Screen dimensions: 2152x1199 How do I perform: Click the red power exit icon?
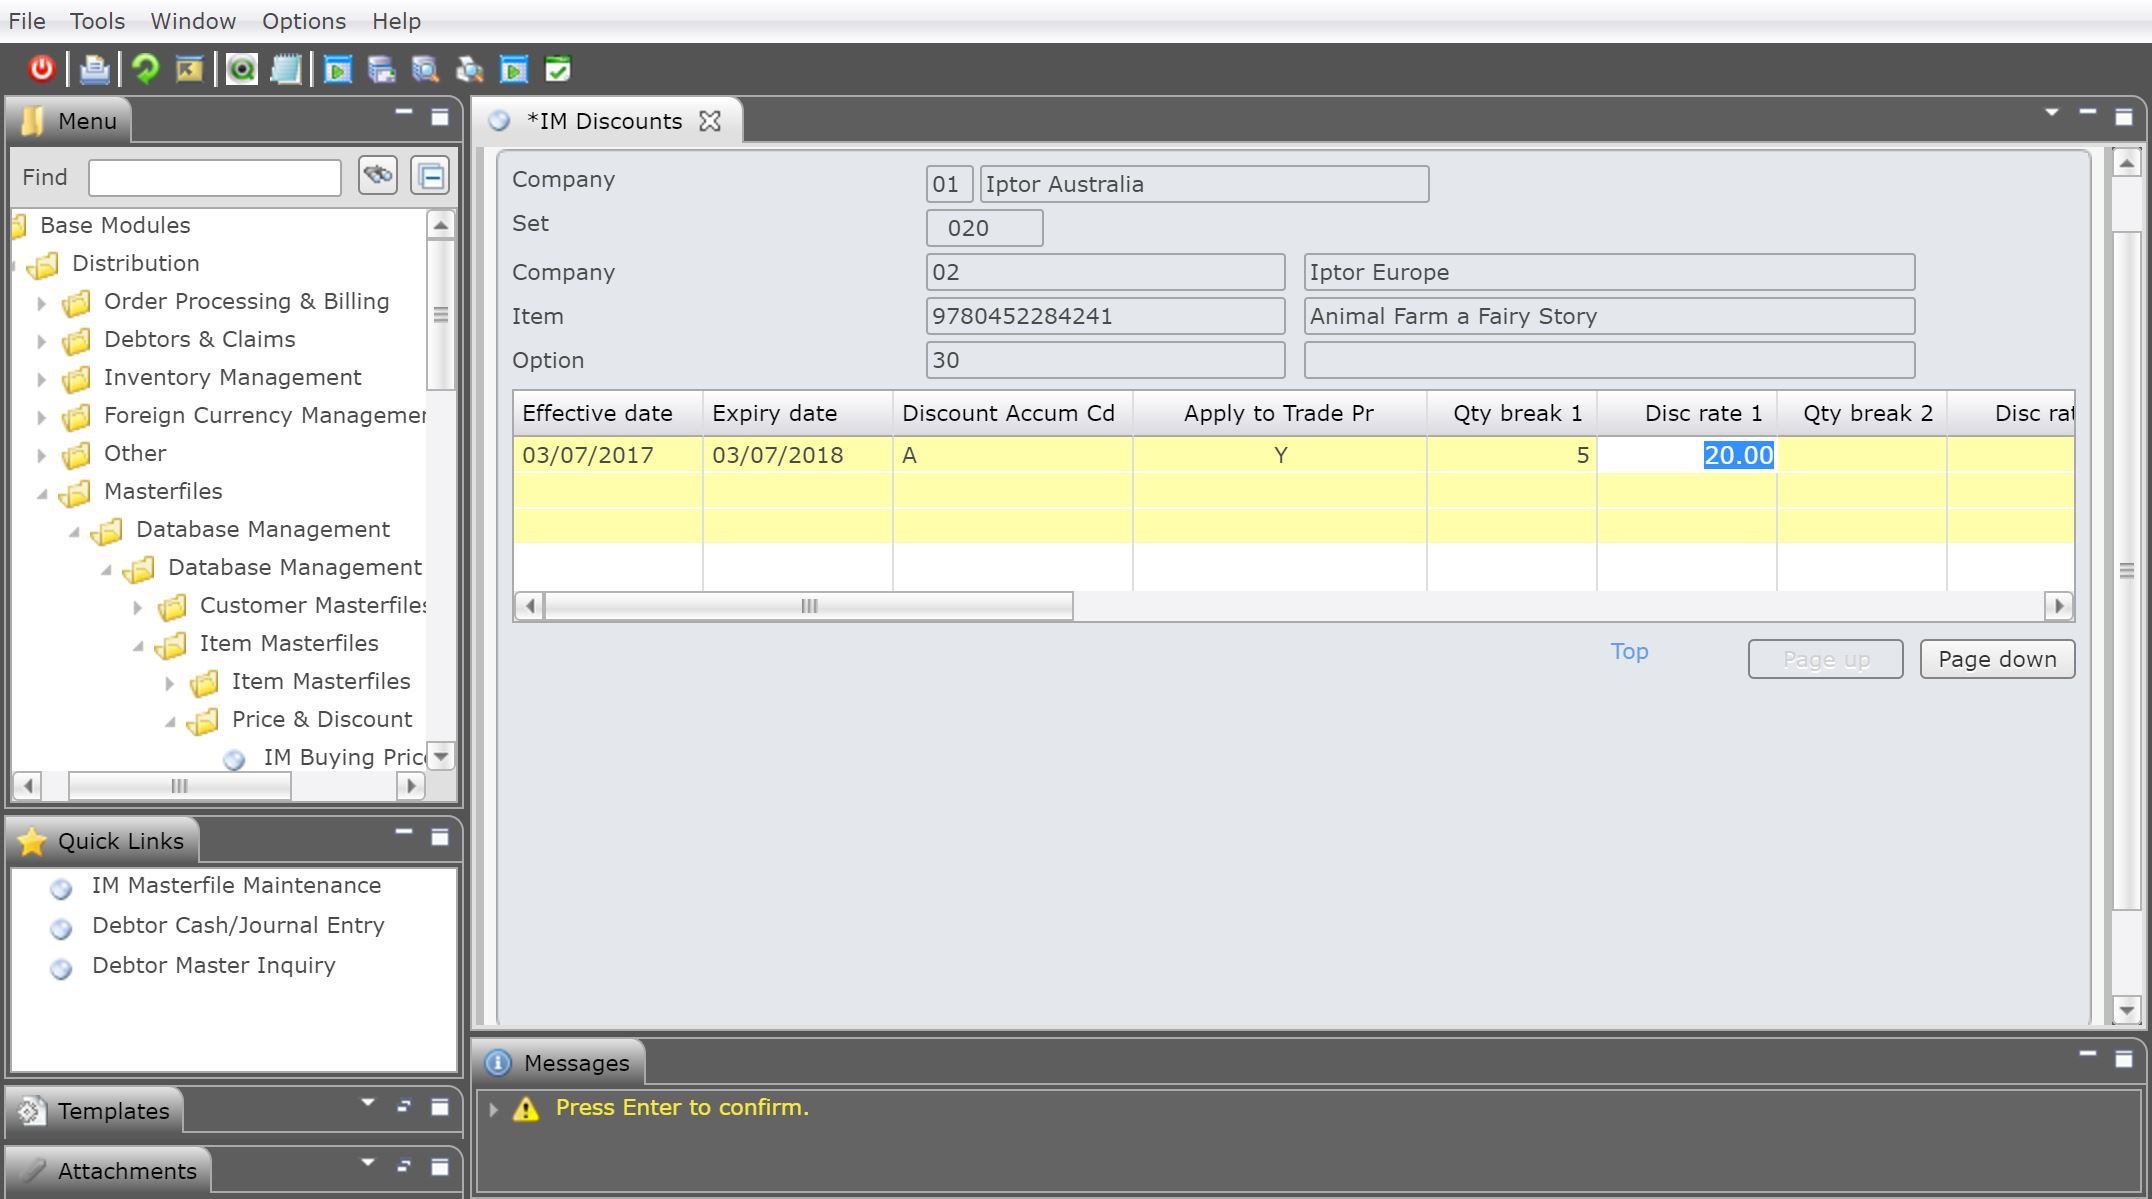(41, 69)
